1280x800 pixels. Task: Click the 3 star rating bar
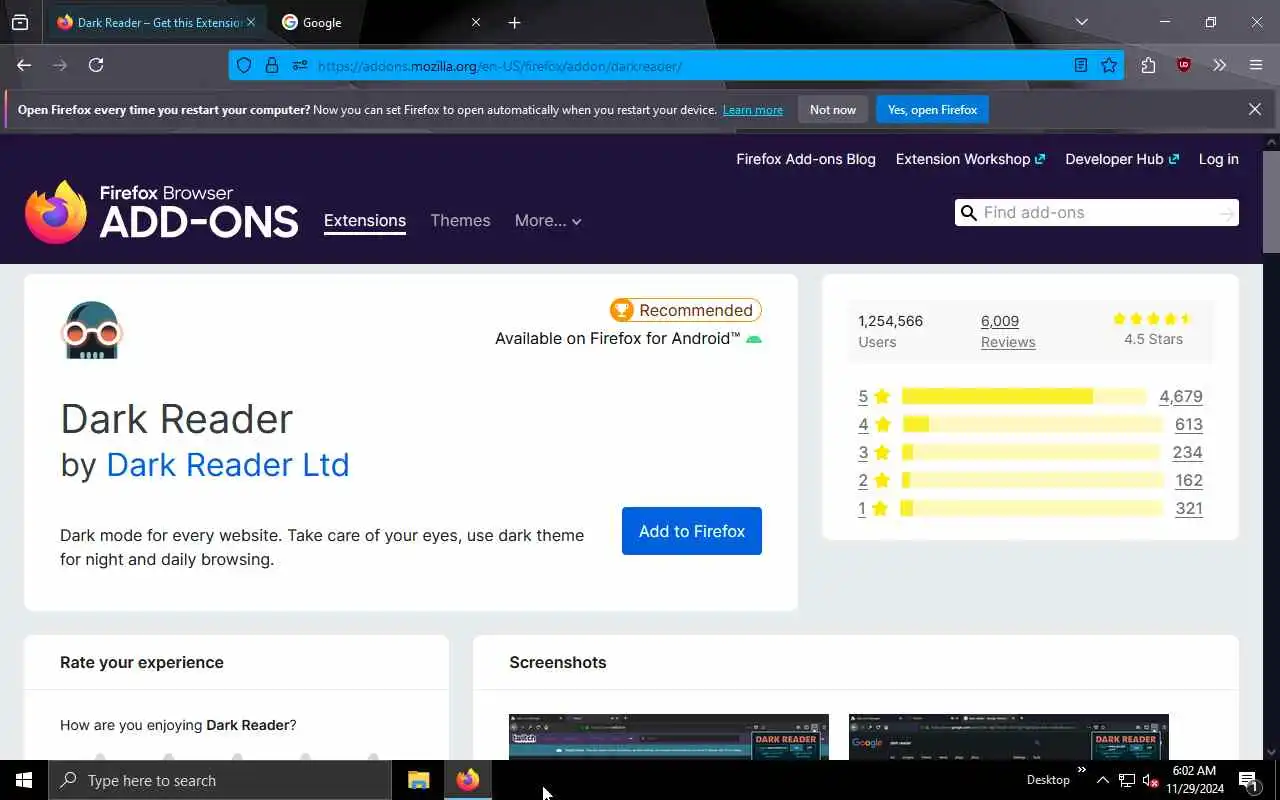click(1032, 453)
